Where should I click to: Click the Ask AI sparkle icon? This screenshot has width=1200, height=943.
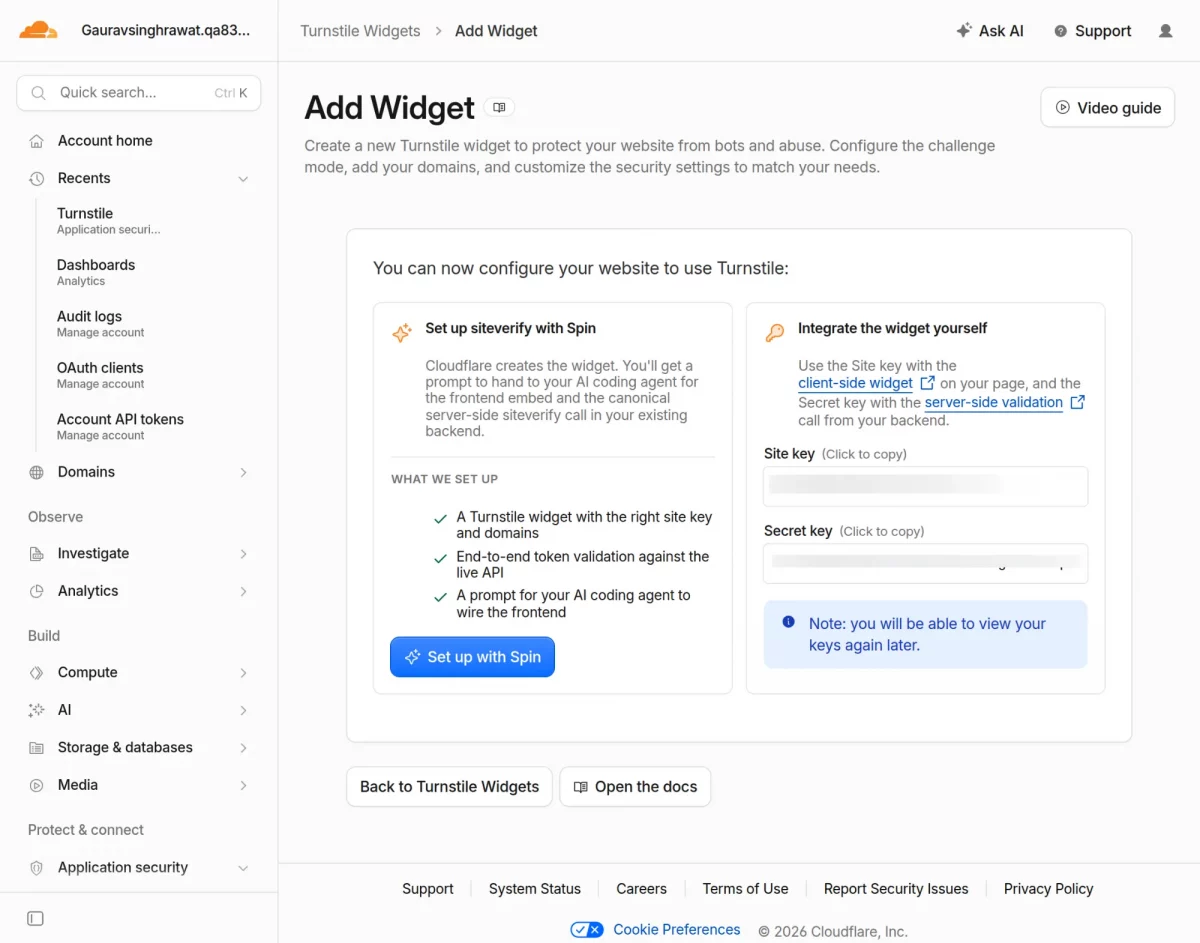[964, 31]
